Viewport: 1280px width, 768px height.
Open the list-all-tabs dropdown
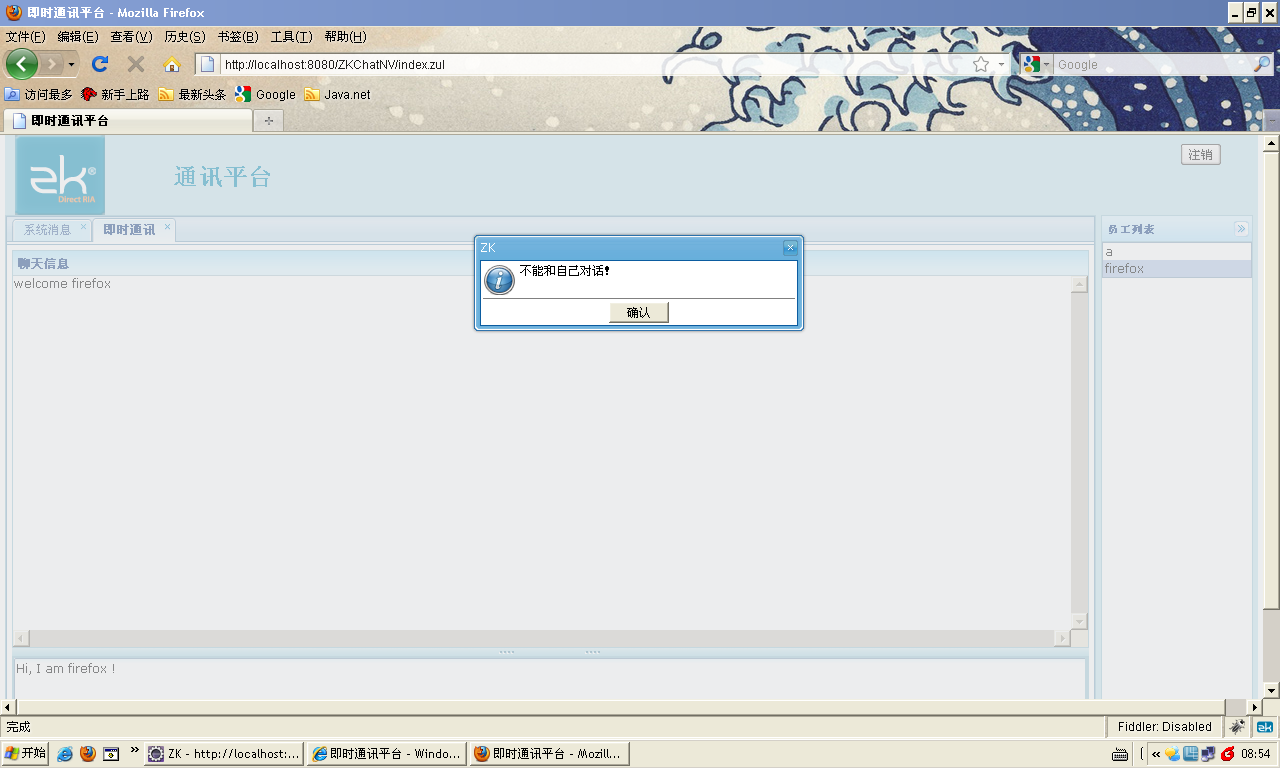[x=1272, y=120]
